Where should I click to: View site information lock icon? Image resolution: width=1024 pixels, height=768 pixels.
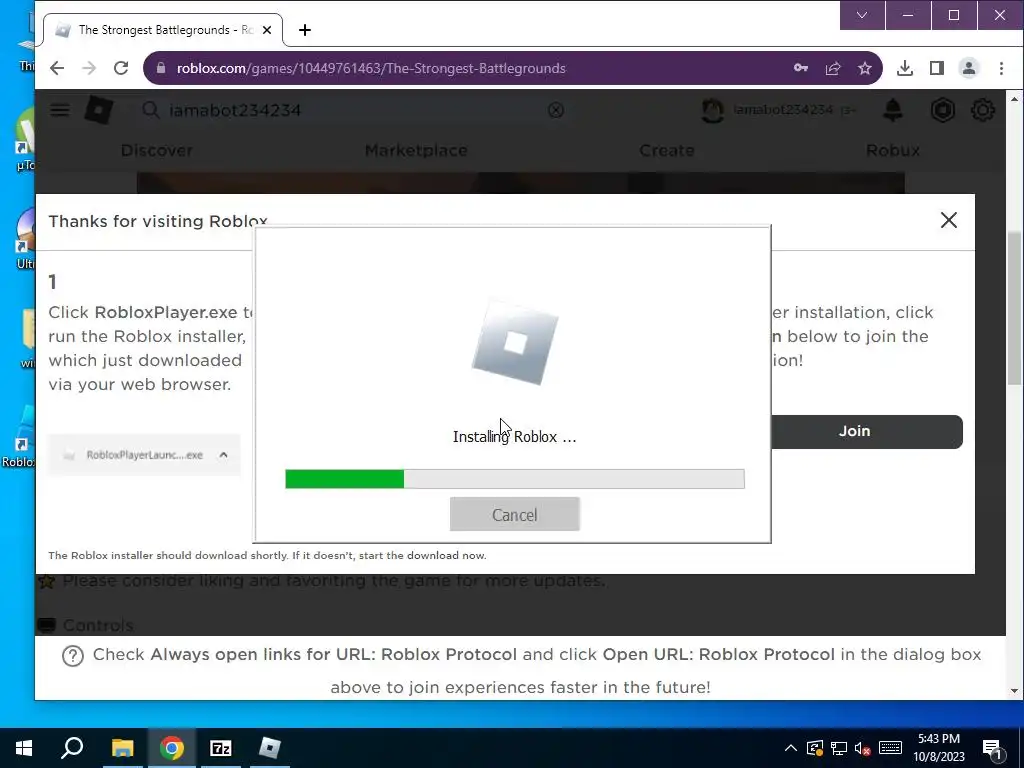pos(161,68)
